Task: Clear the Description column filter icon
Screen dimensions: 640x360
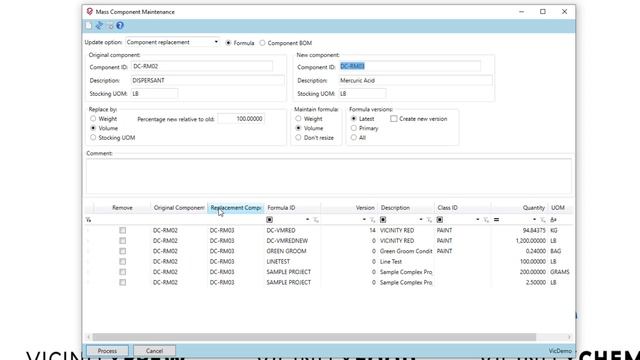Action: tap(429, 220)
